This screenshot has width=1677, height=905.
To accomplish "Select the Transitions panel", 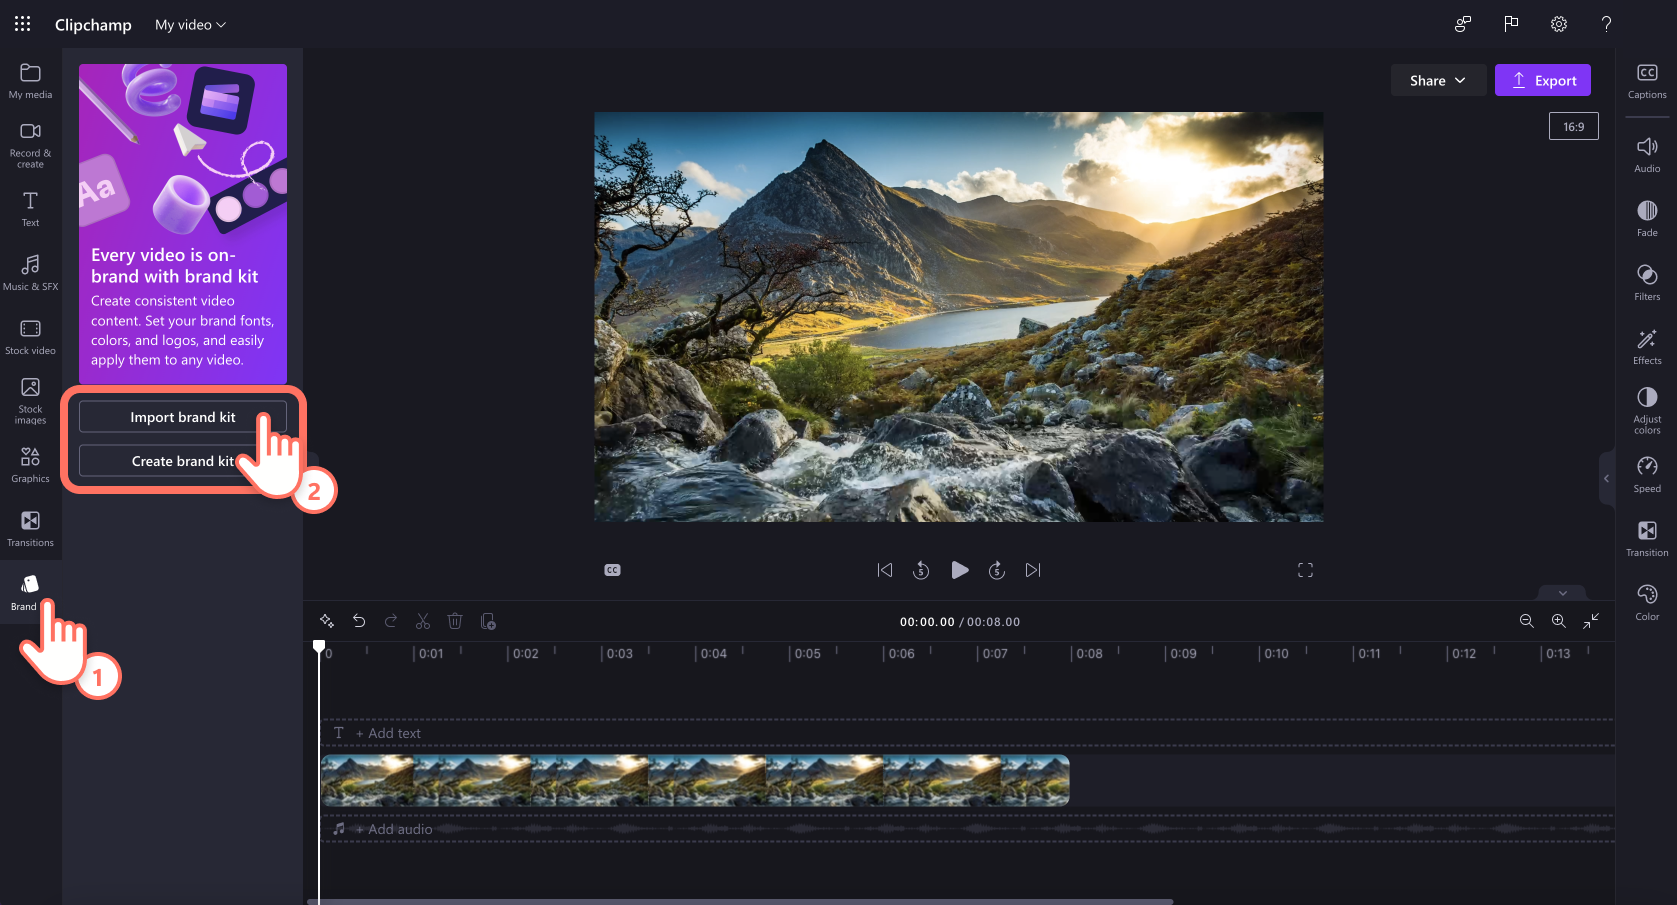I will 30,528.
